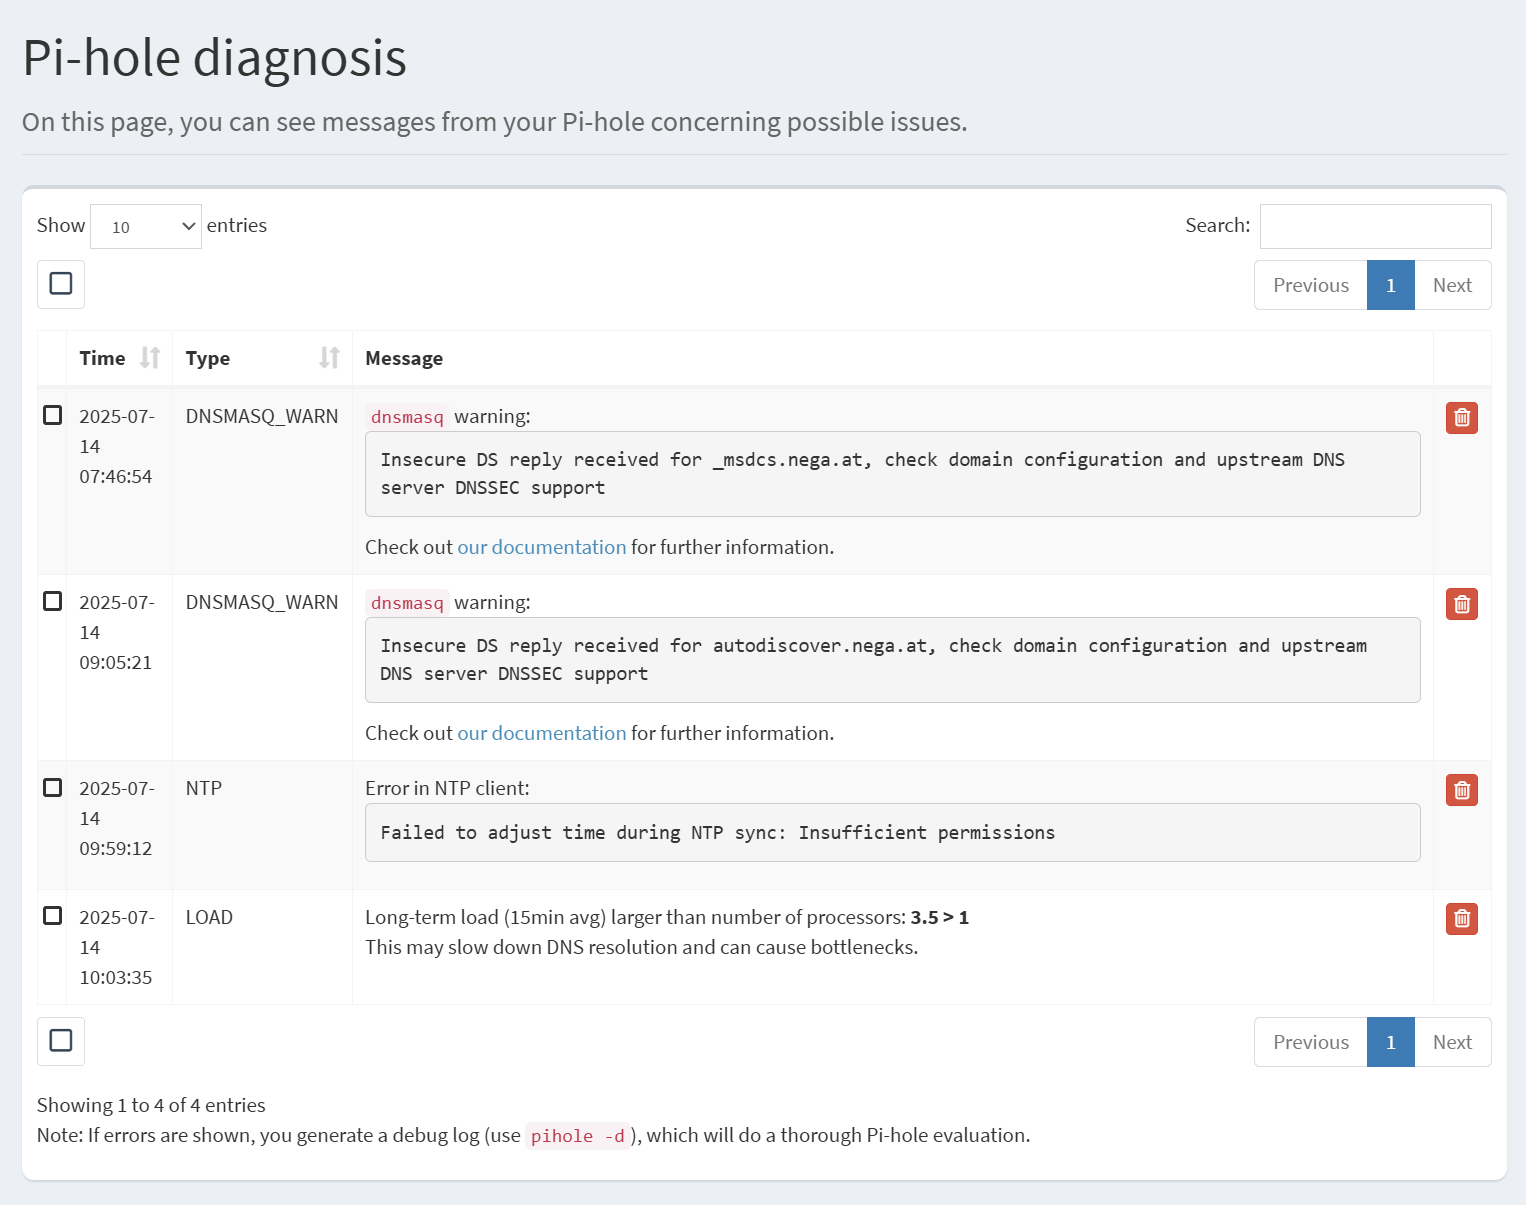Screen dimensions: 1526x1205
Task: Sort messages by Type column arrows
Action: 329,358
